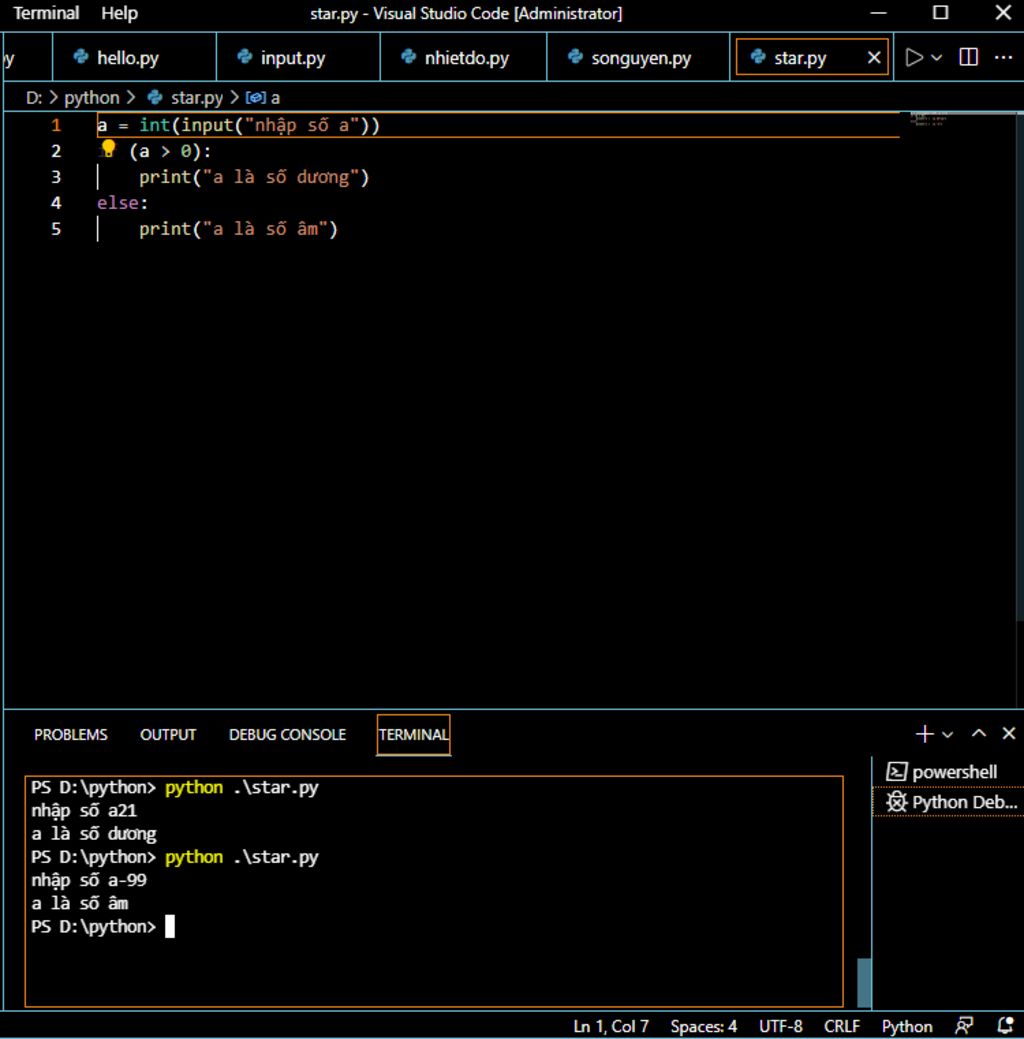Viewport: 1024px width, 1039px height.
Task: Select the TERMINAL panel tab
Action: pos(414,735)
